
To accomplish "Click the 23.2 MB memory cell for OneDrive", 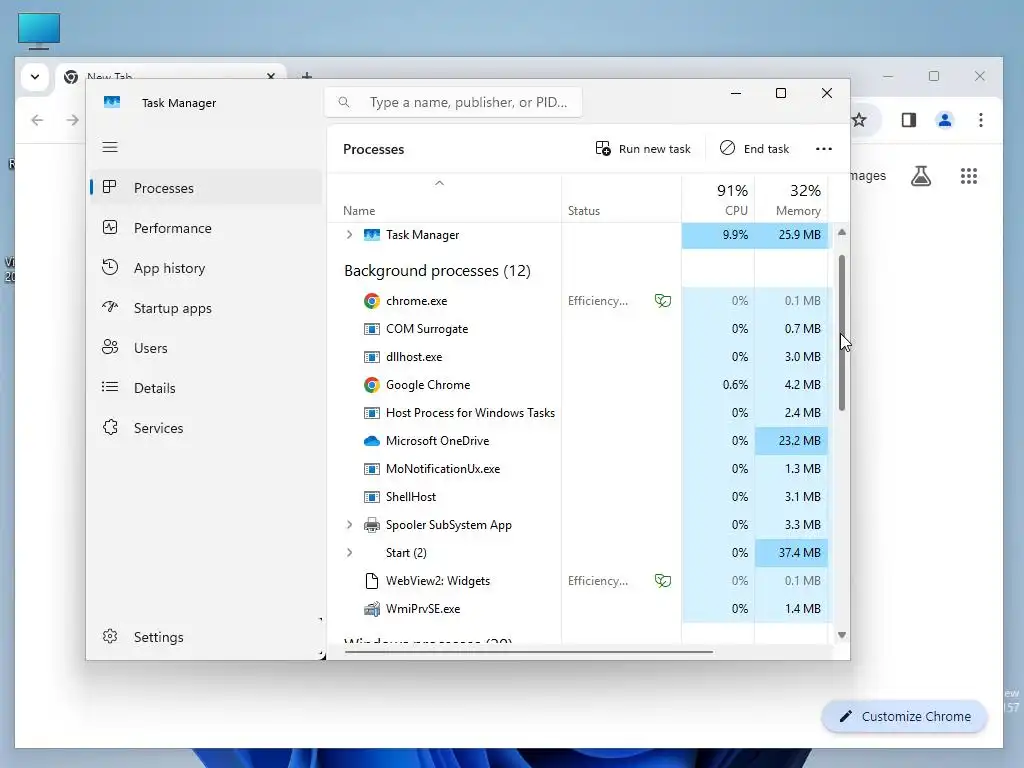I will [x=792, y=441].
